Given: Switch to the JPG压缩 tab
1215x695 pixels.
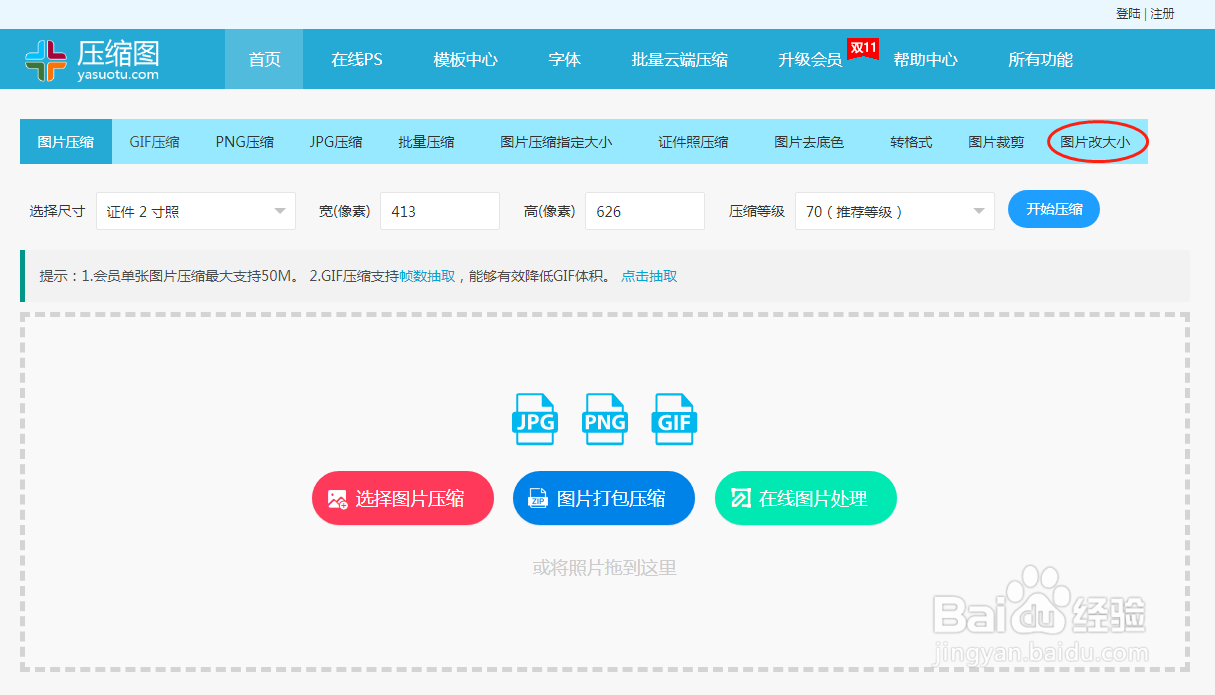Looking at the screenshot, I should coord(336,142).
